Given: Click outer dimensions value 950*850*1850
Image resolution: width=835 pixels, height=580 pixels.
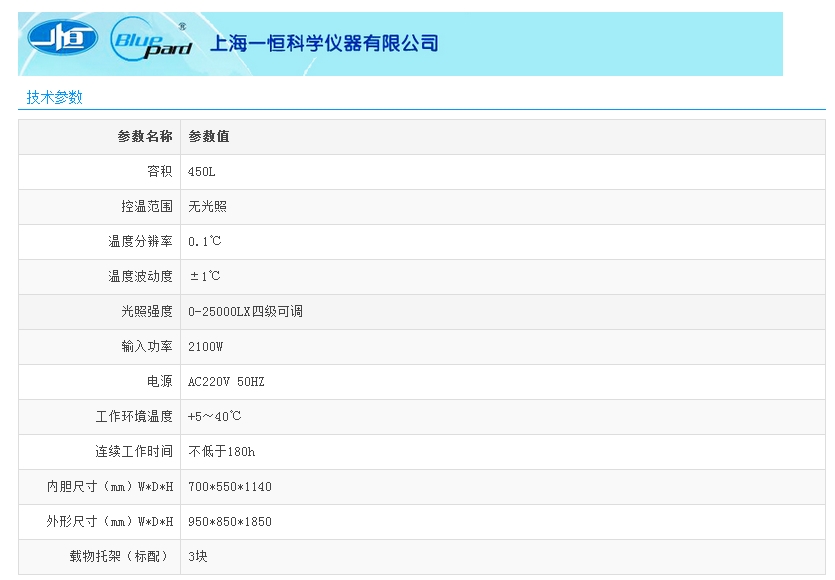Looking at the screenshot, I should tap(230, 522).
